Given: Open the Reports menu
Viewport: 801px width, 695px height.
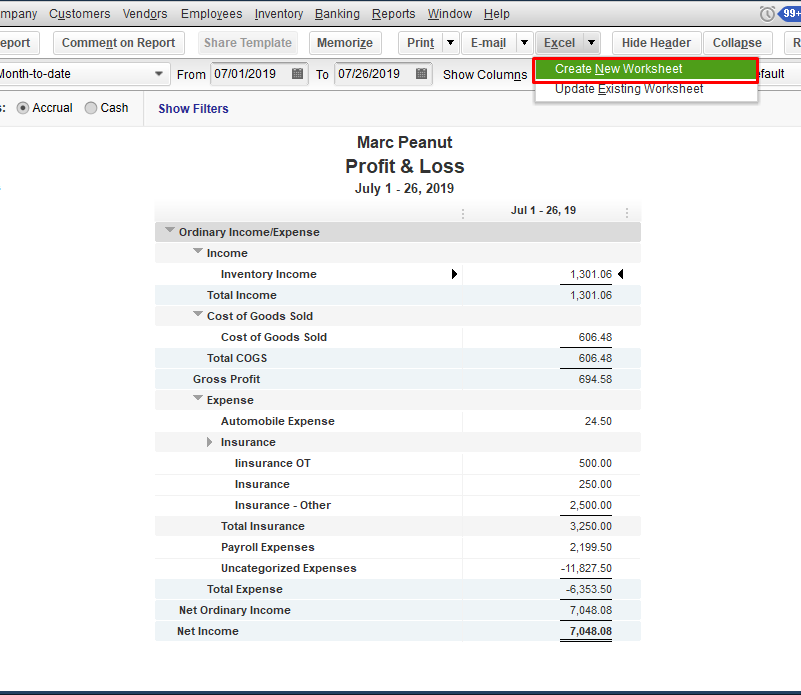Looking at the screenshot, I should pyautogui.click(x=393, y=14).
